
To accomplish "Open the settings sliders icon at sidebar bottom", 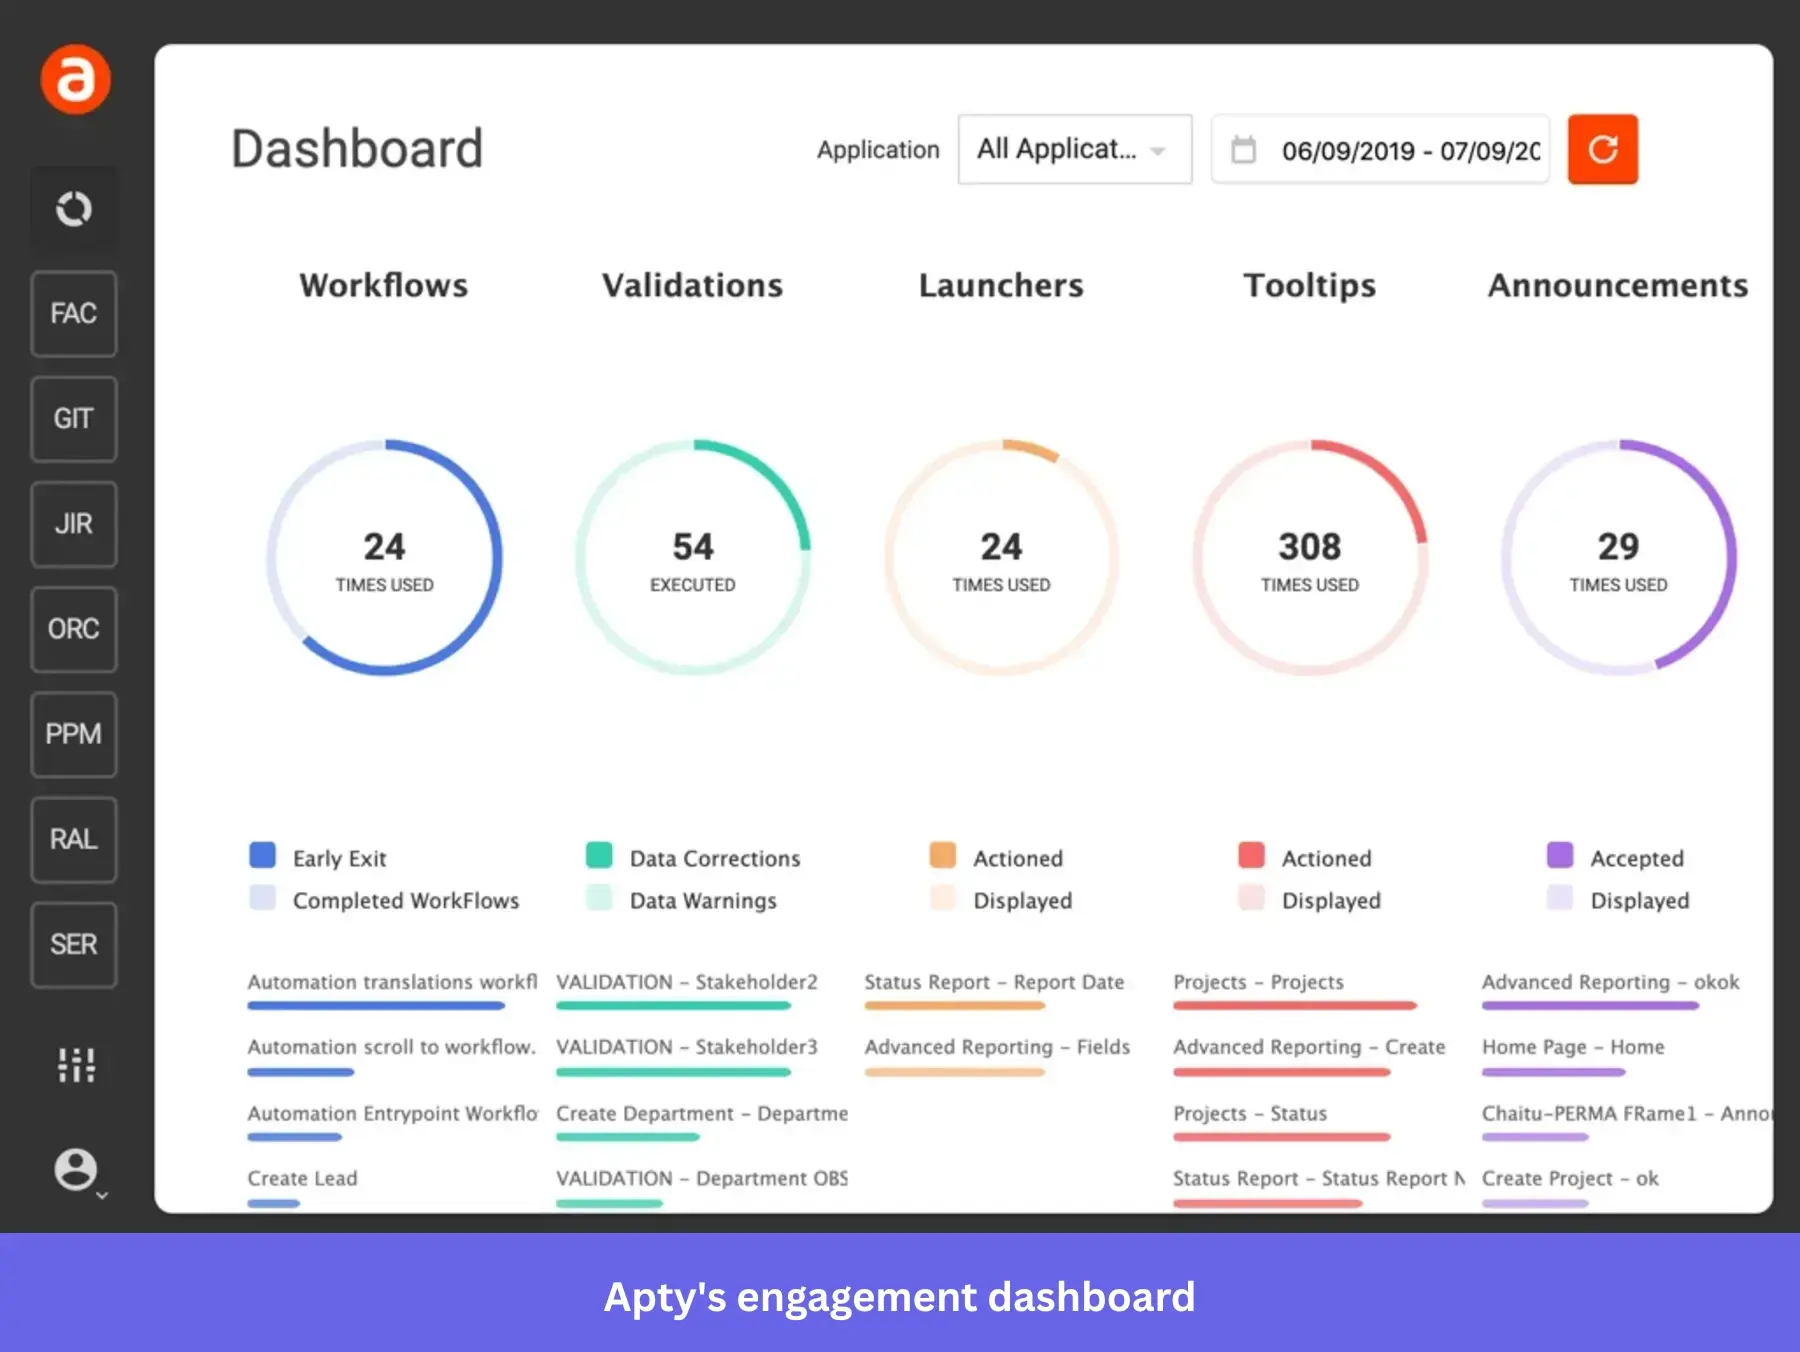I will point(76,1066).
